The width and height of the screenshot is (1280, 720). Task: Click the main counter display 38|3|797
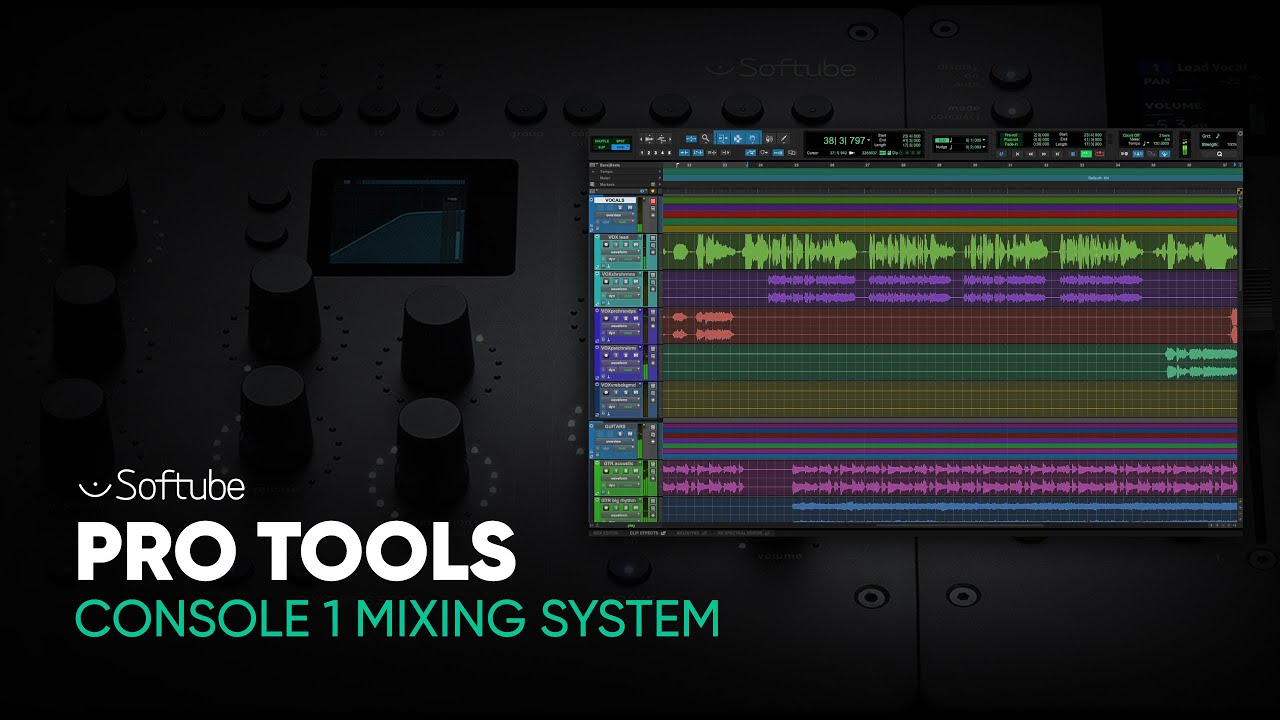844,140
